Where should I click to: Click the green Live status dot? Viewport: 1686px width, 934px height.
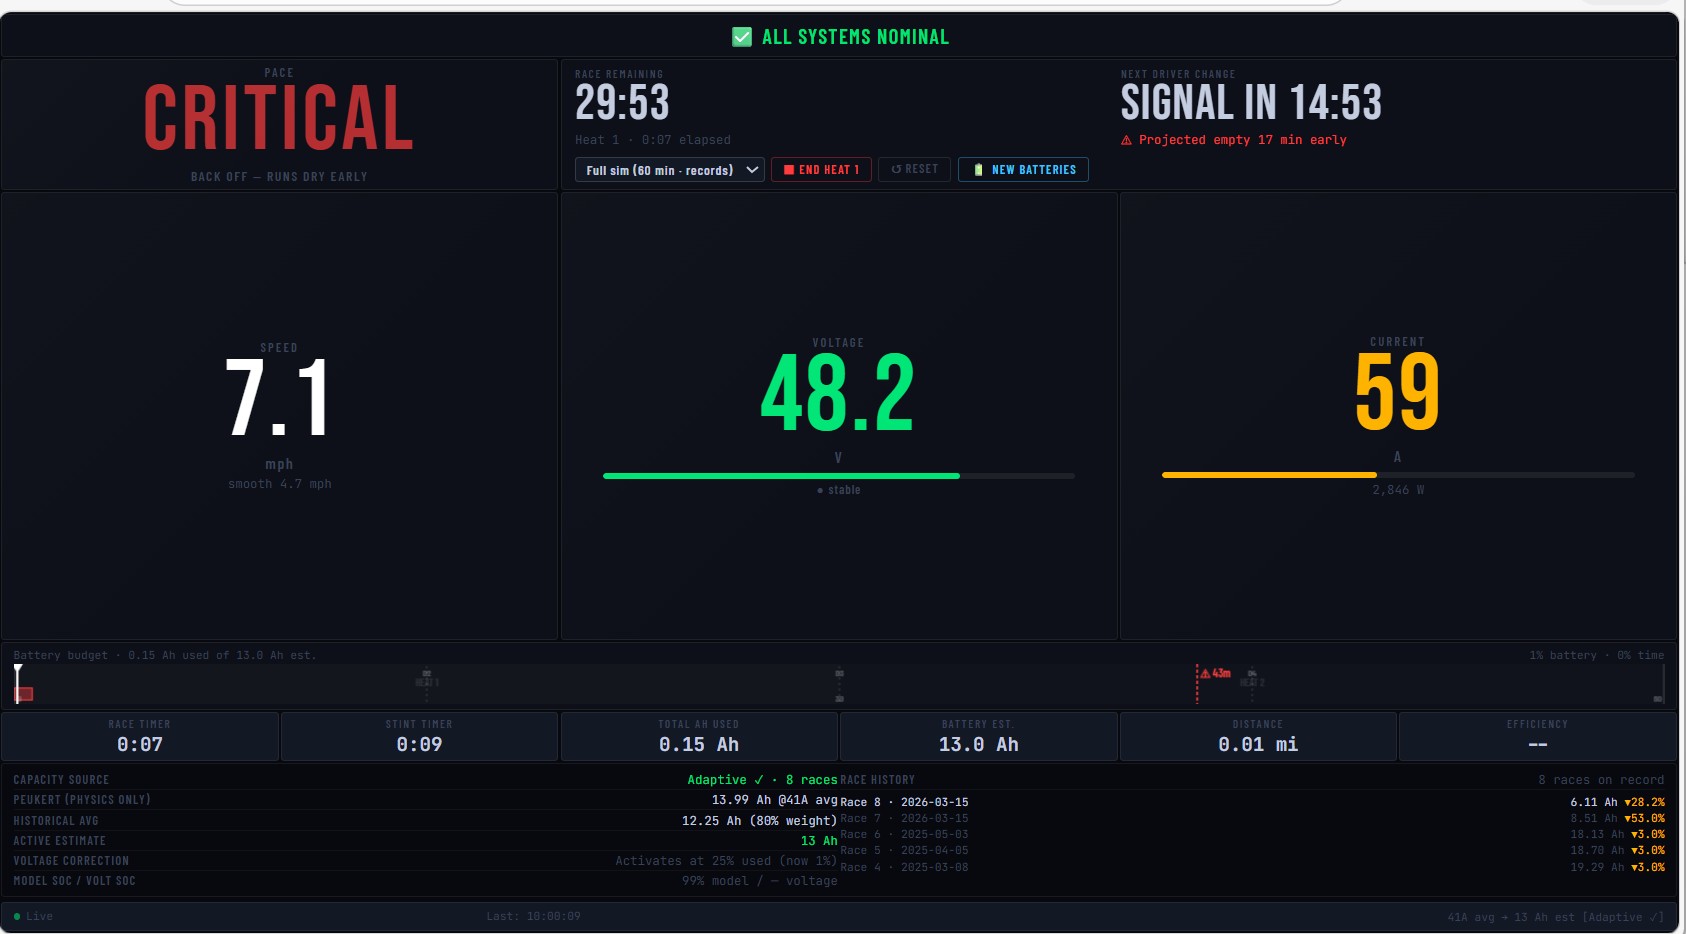pyautogui.click(x=17, y=916)
